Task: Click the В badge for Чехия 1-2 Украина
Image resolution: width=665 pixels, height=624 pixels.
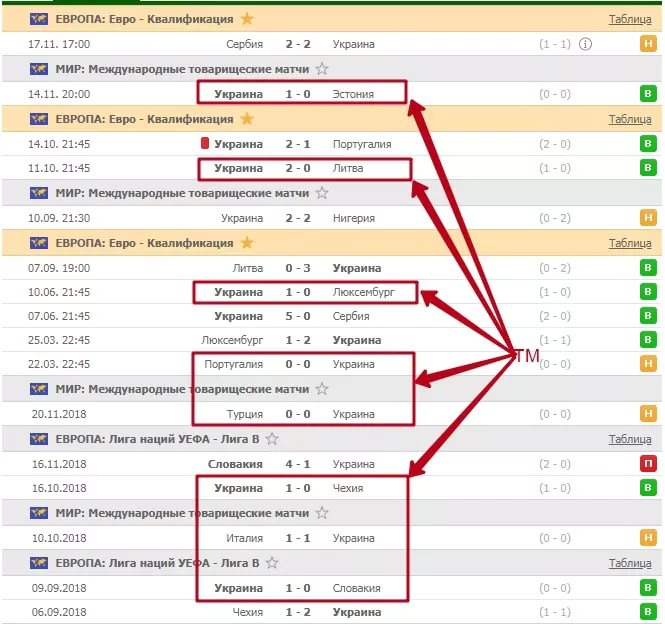Action: click(648, 612)
